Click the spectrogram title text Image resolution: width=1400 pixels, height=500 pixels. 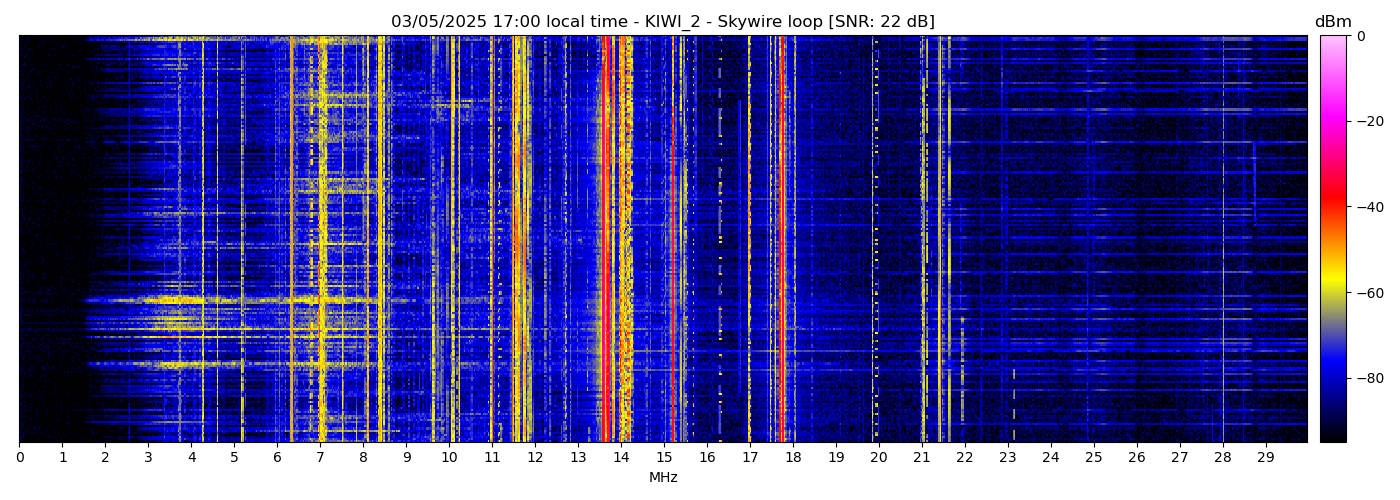tap(663, 22)
